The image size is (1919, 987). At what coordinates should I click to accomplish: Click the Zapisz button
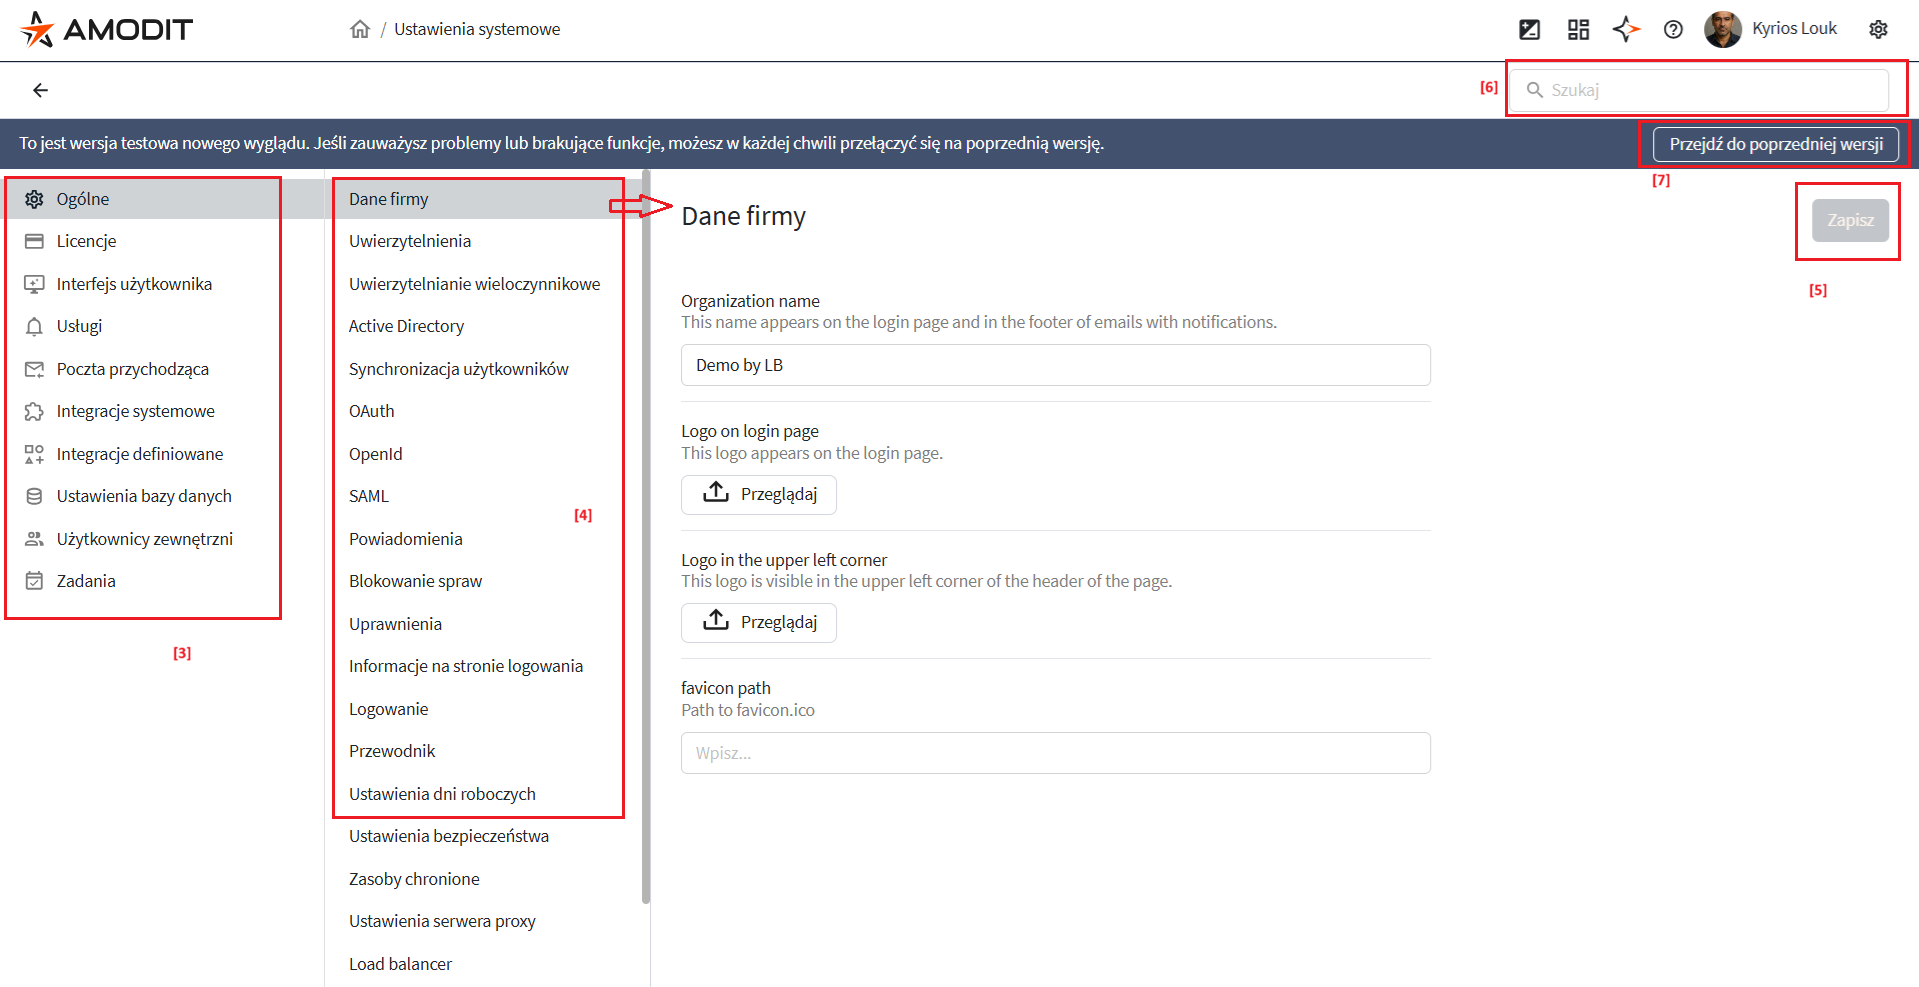1849,220
